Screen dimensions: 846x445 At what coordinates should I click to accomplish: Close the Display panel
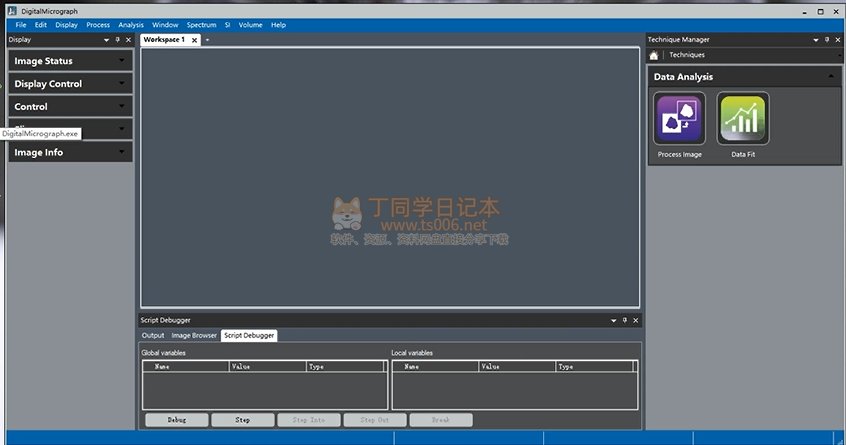tap(128, 39)
